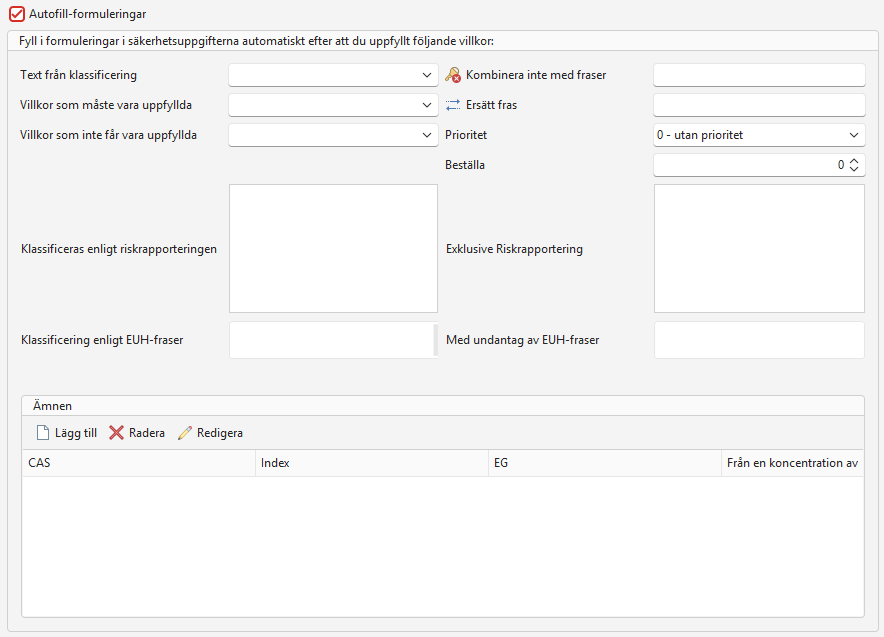Click the Från en koncentration av column header
Image resolution: width=884 pixels, height=637 pixels.
[792, 463]
